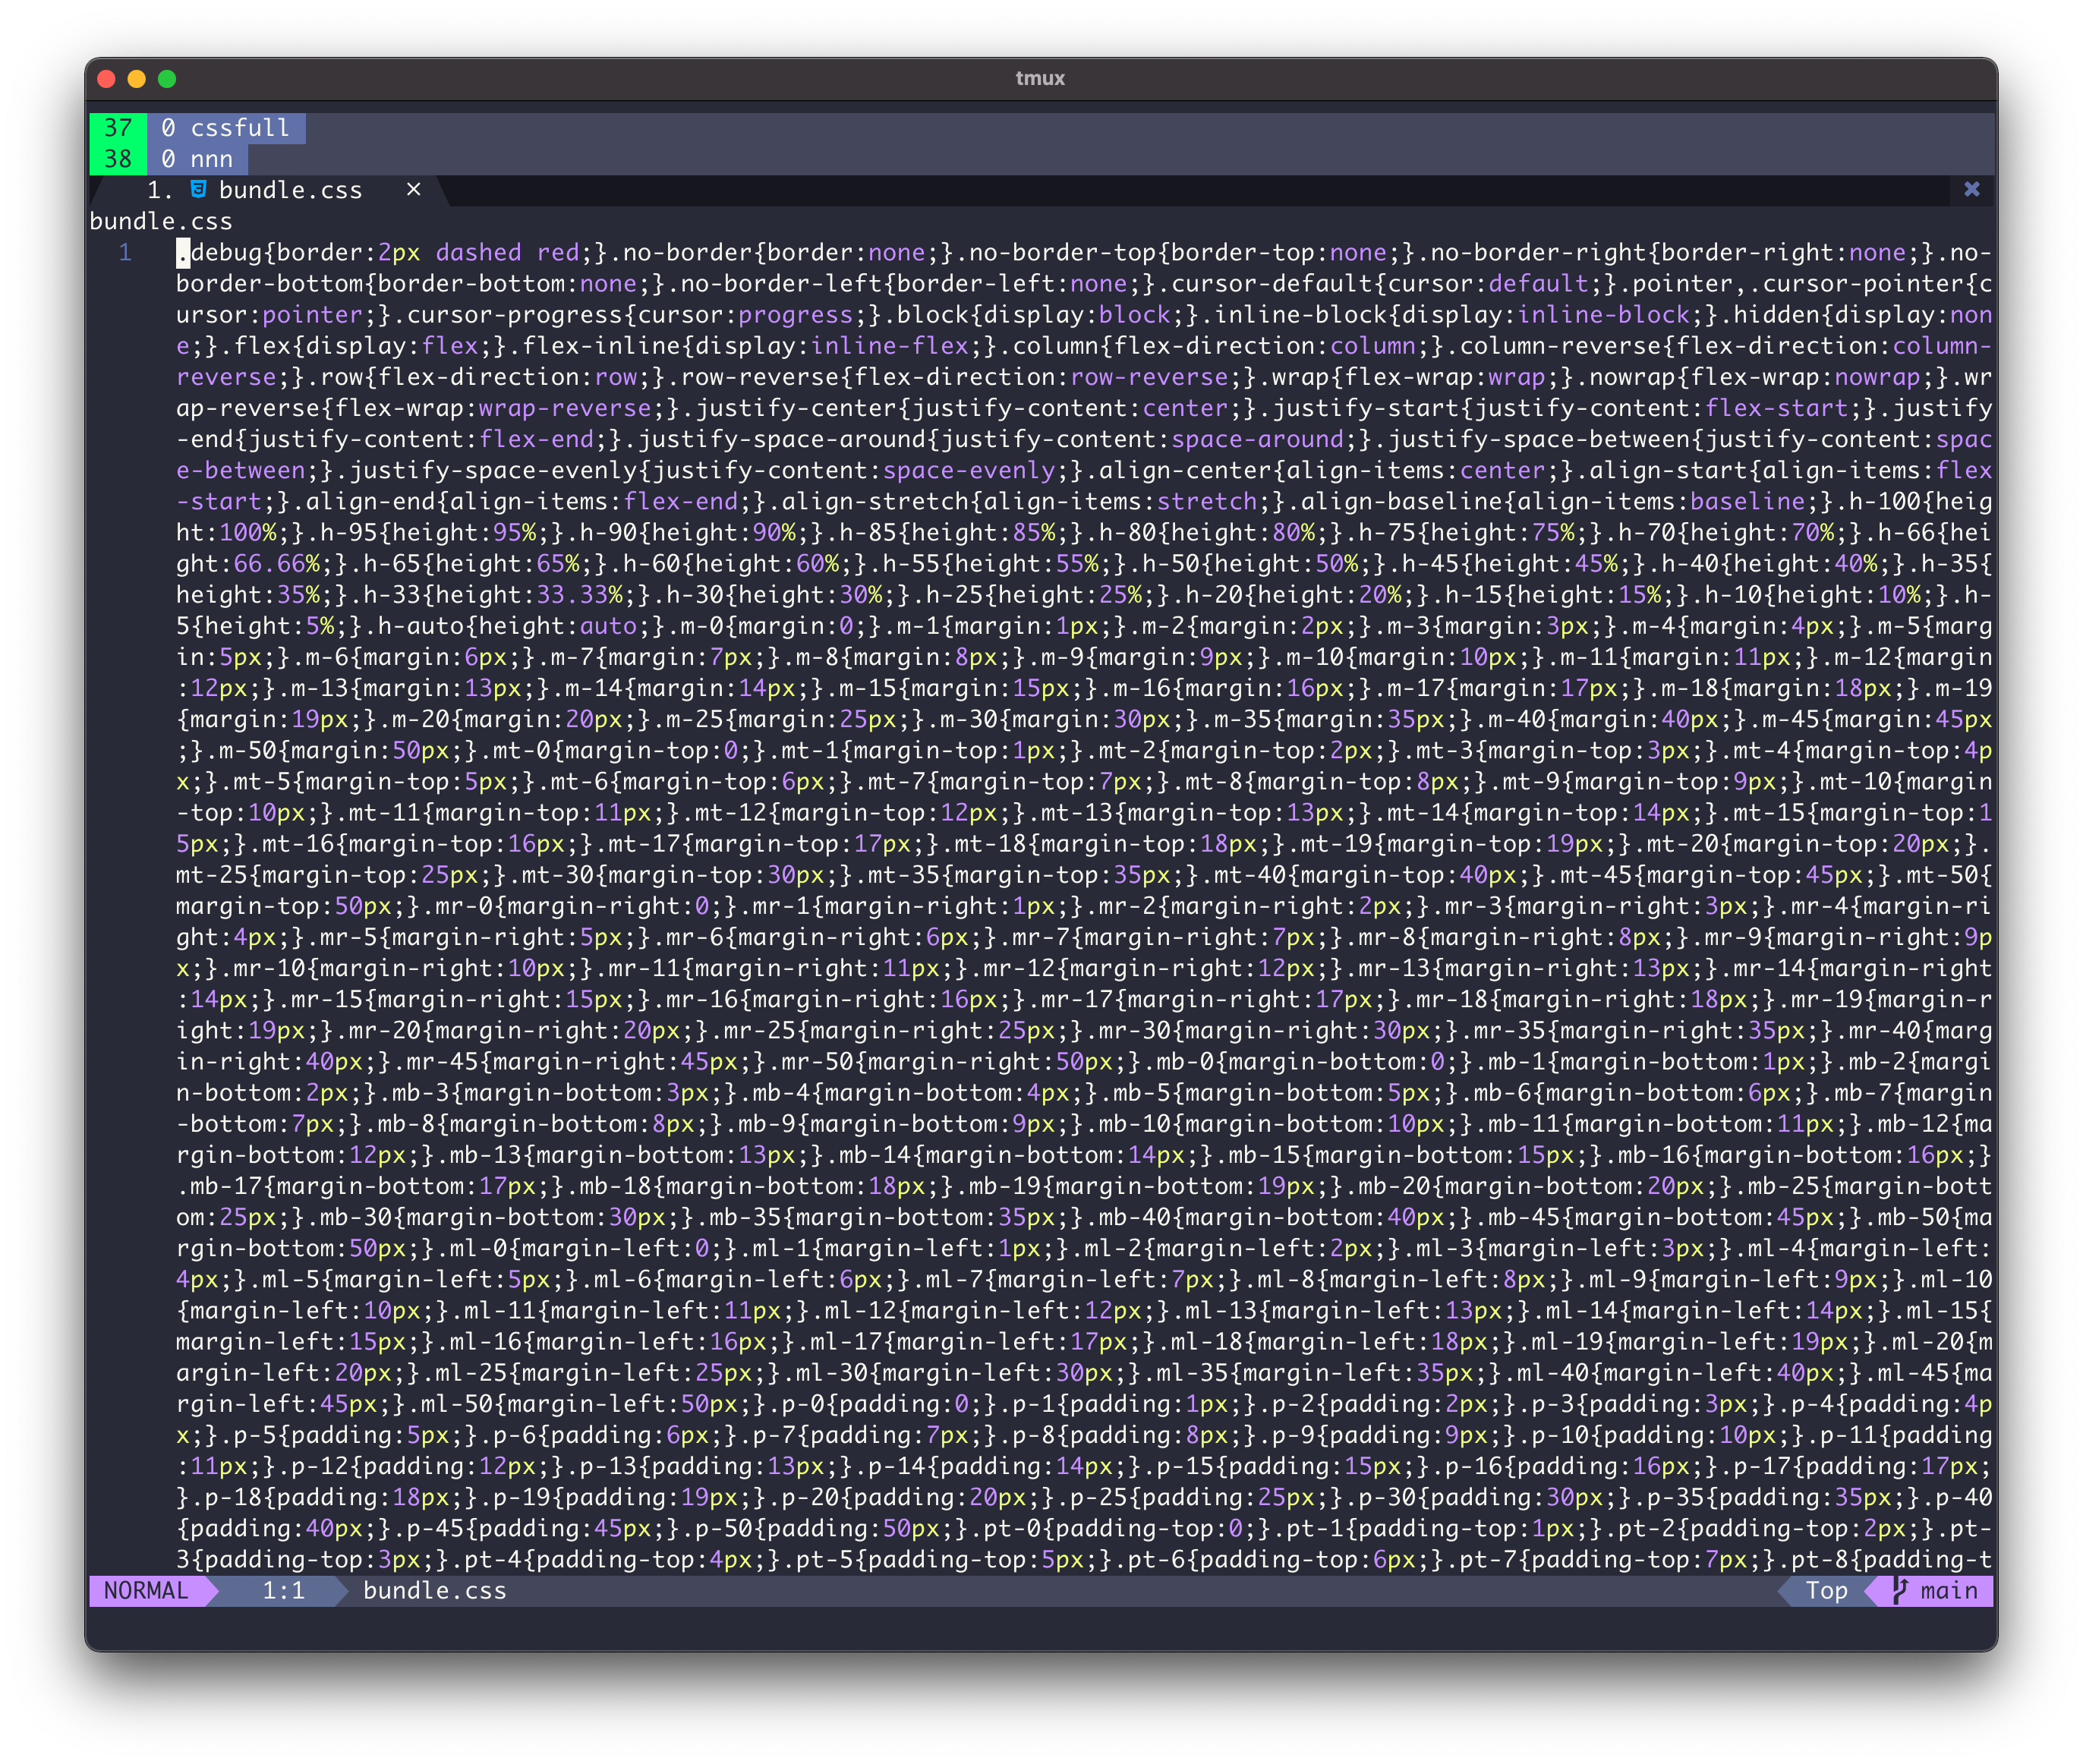Click the yellow minimize window button
This screenshot has height=1764, width=2083.
coord(137,79)
